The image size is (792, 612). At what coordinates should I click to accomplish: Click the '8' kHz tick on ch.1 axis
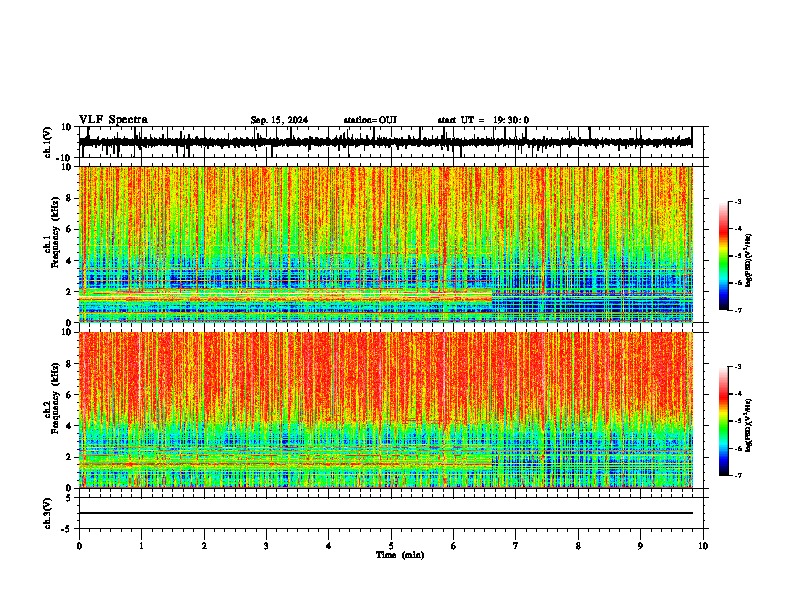point(69,198)
